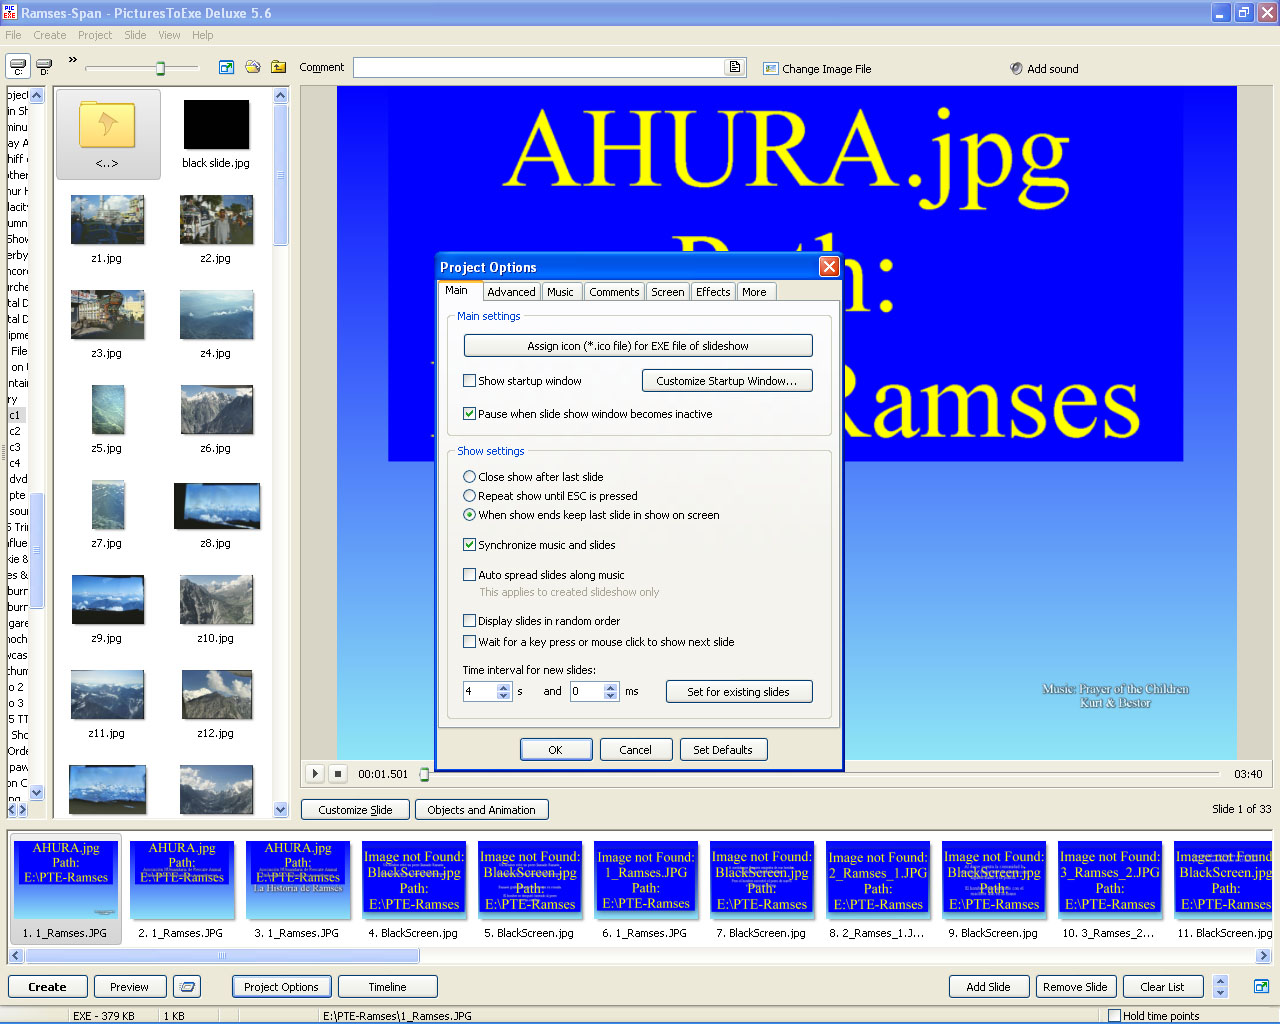
Task: Select Repeat show until ESC is pressed
Action: [x=469, y=496]
